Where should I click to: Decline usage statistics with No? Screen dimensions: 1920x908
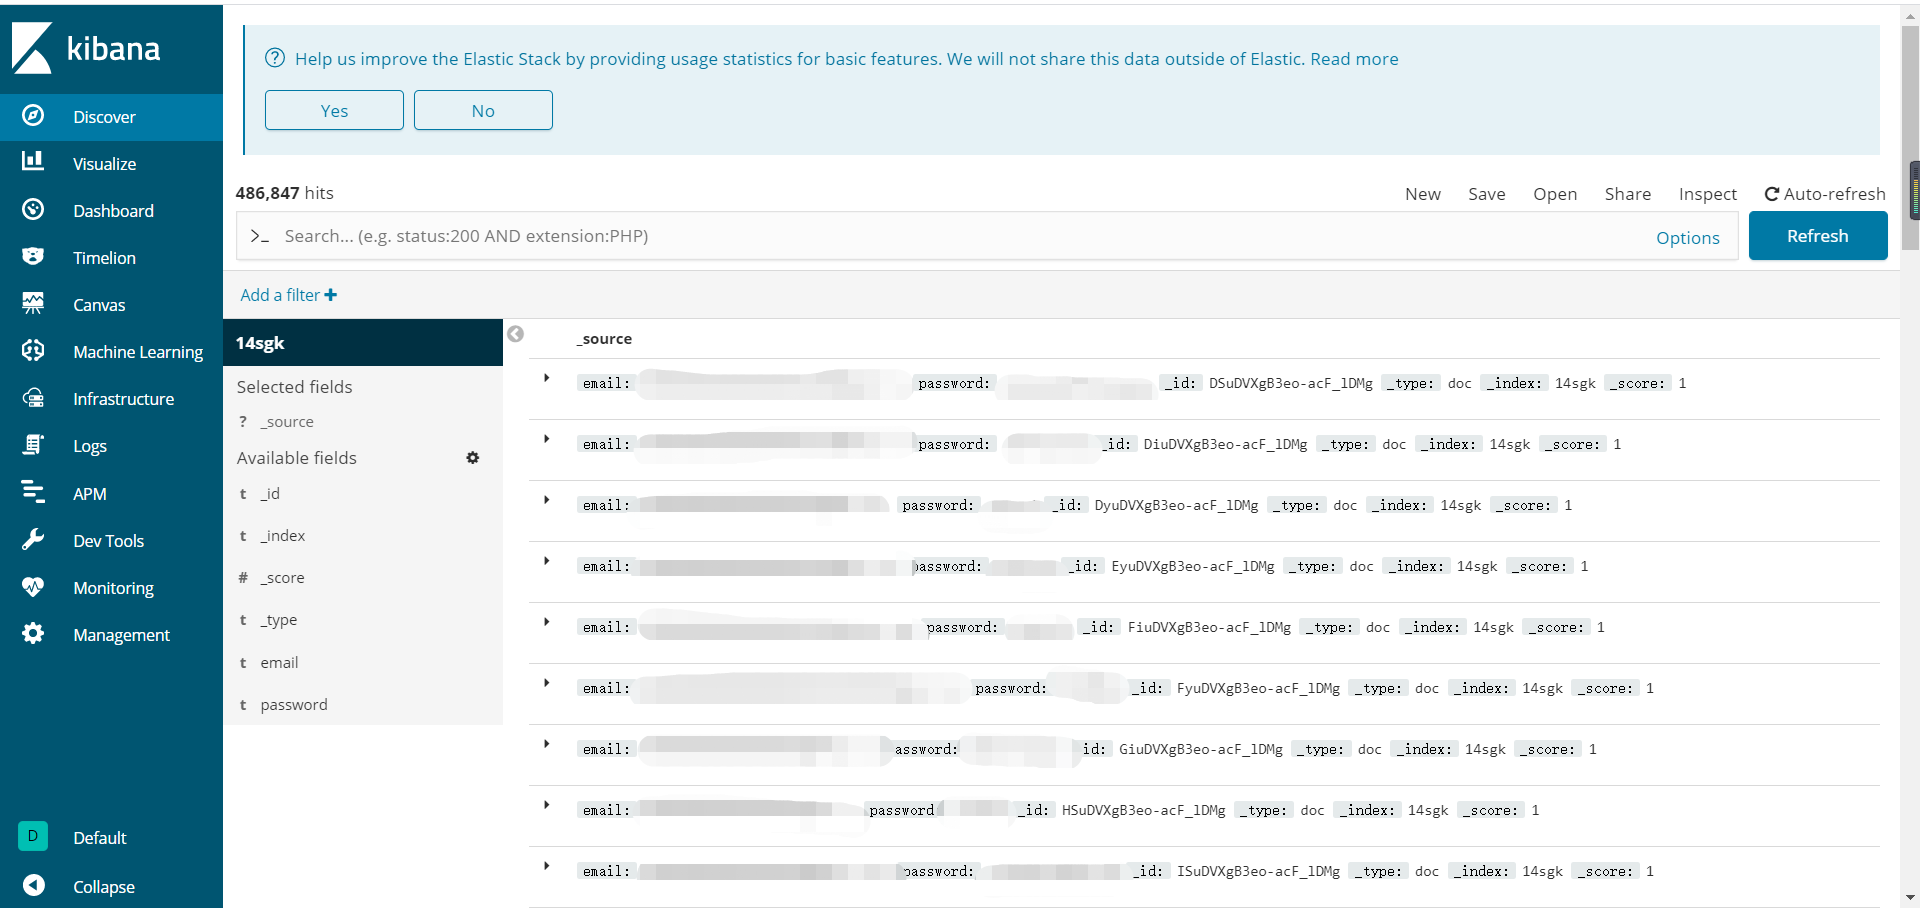[483, 110]
